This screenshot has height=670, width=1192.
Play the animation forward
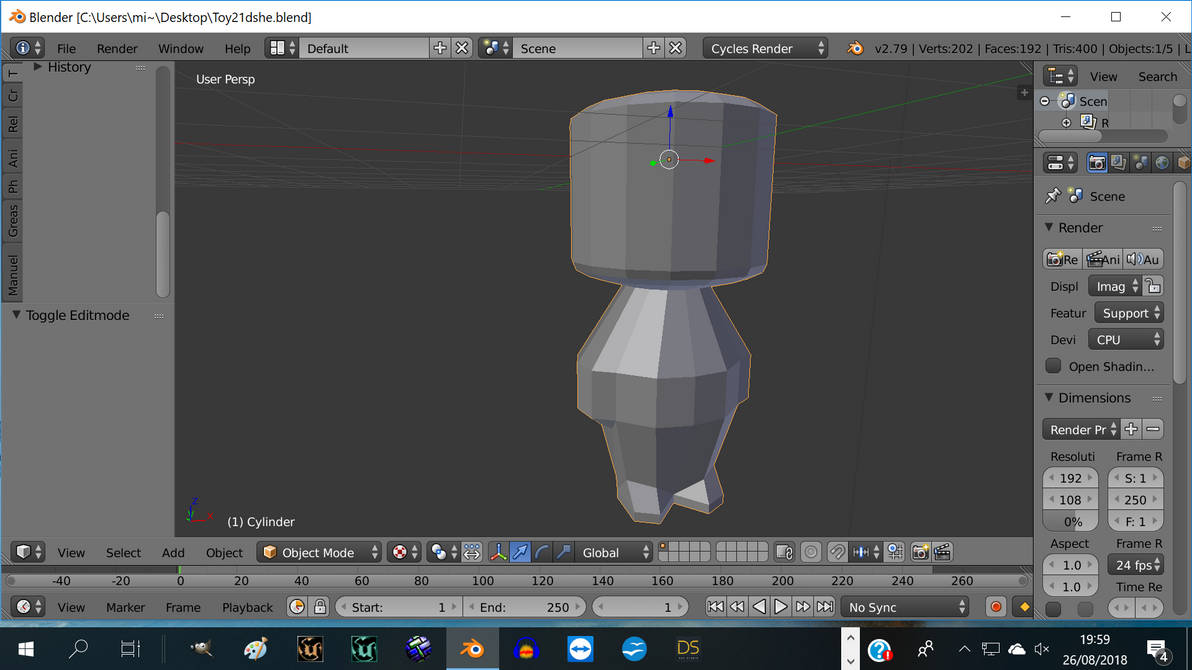coord(781,607)
